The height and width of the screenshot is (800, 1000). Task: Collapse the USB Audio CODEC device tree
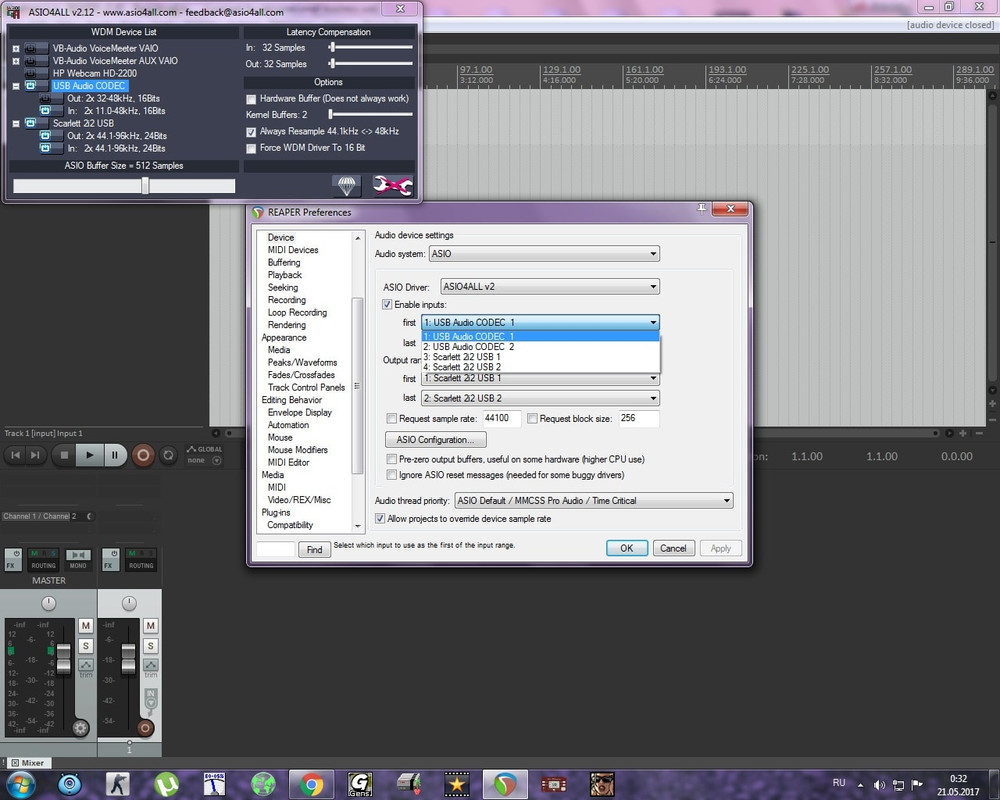(16, 86)
